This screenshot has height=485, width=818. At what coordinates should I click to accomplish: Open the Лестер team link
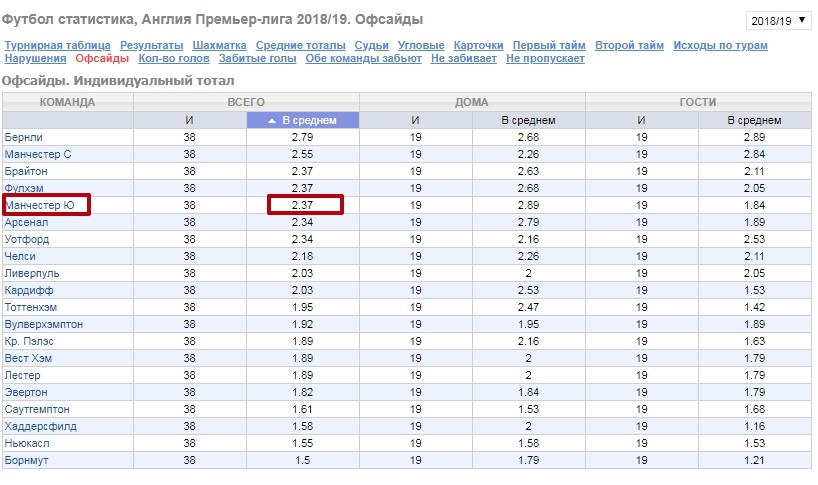[22, 375]
